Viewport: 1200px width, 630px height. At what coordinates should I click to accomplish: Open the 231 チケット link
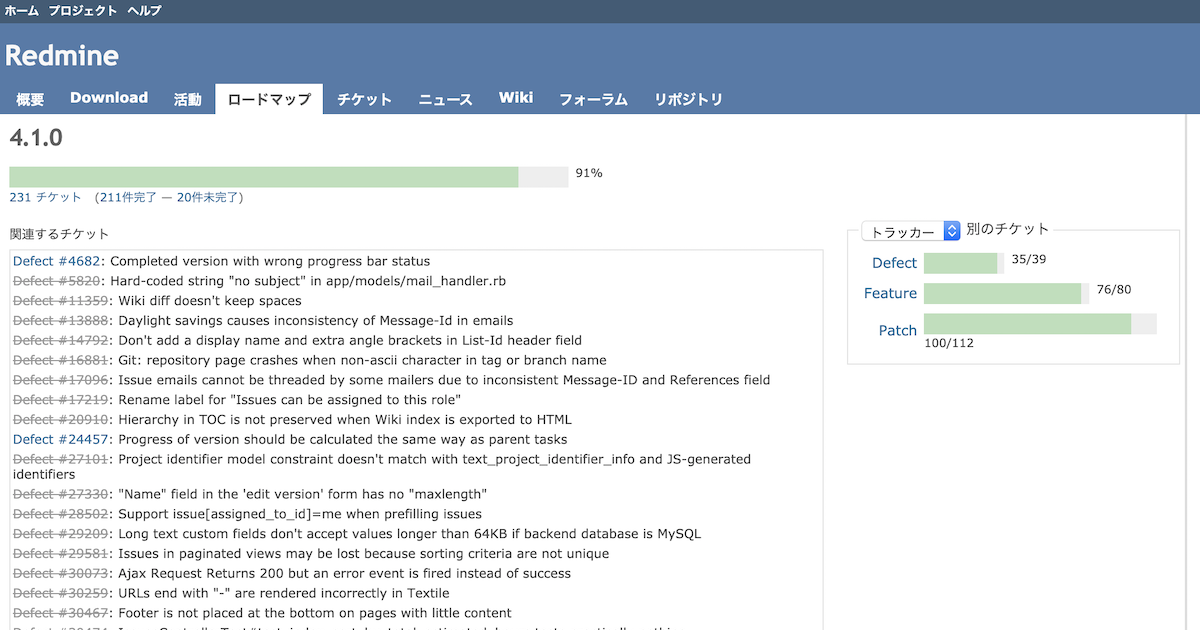click(x=45, y=198)
